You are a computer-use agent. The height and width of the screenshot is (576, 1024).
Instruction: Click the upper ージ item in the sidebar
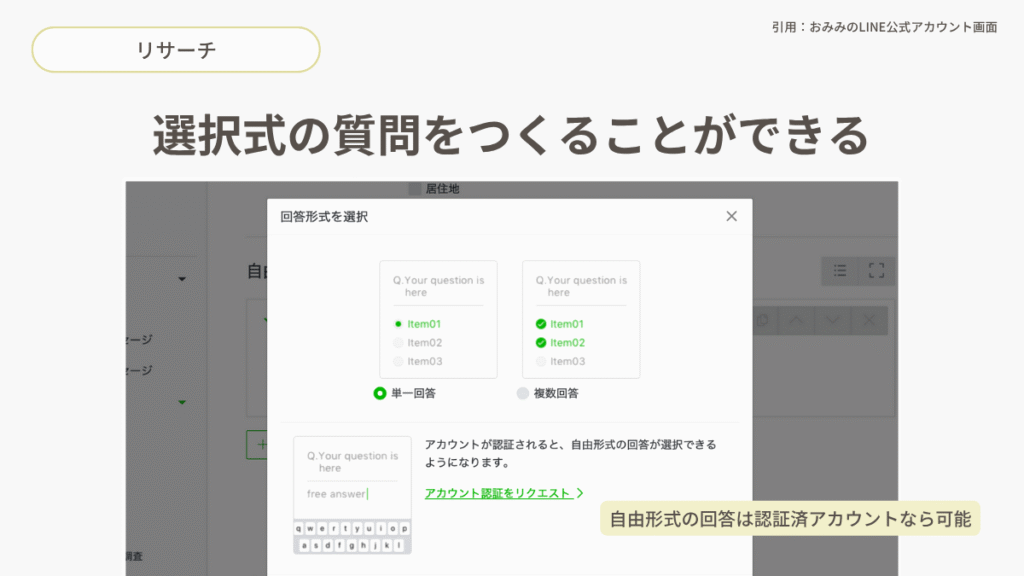pyautogui.click(x=139, y=340)
